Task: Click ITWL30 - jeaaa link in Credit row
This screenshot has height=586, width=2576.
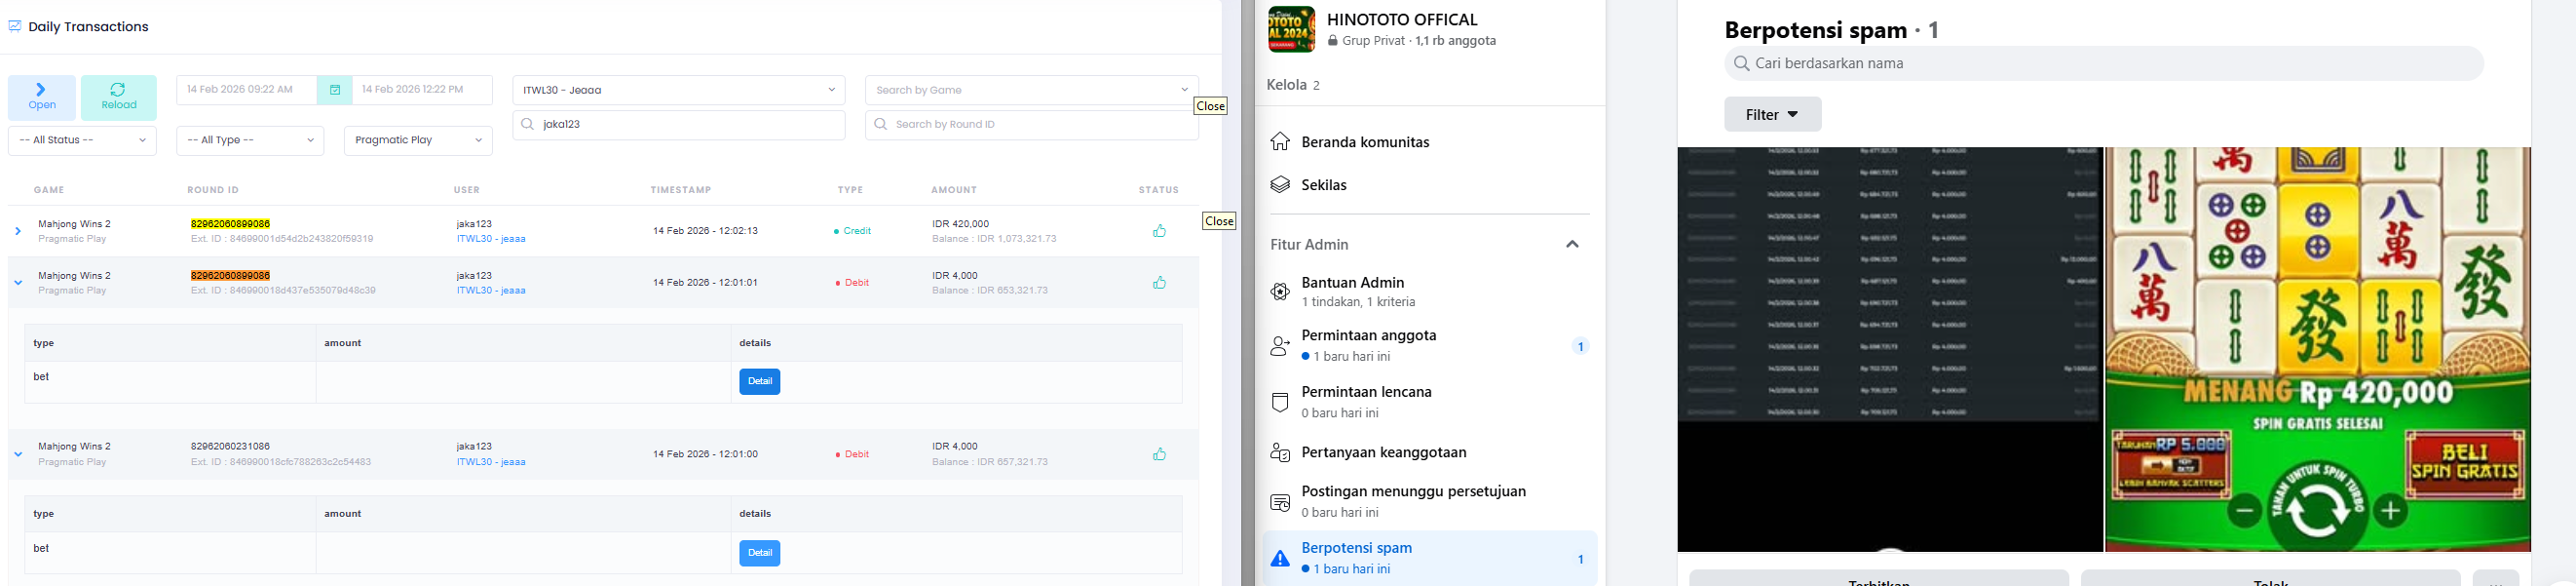Action: [x=491, y=239]
